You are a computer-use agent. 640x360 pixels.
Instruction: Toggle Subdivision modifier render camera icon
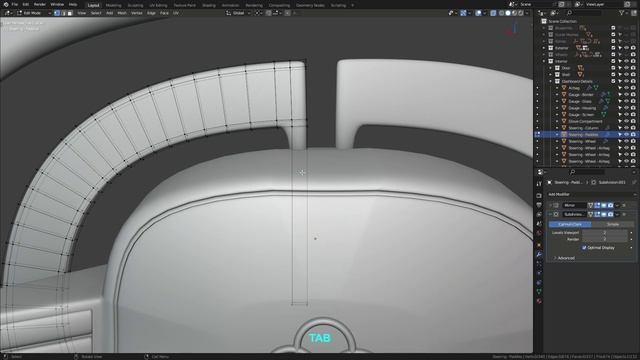point(610,214)
